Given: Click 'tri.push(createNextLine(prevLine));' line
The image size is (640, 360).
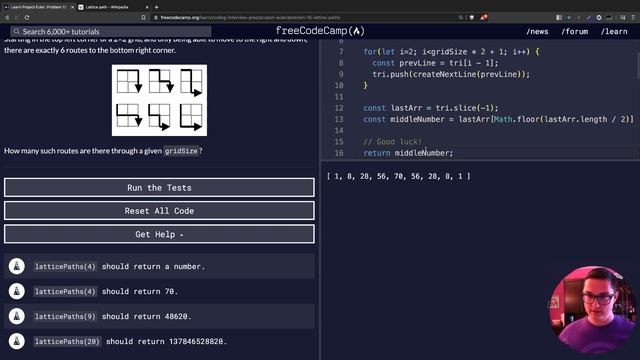Looking at the screenshot, I should point(451,74).
